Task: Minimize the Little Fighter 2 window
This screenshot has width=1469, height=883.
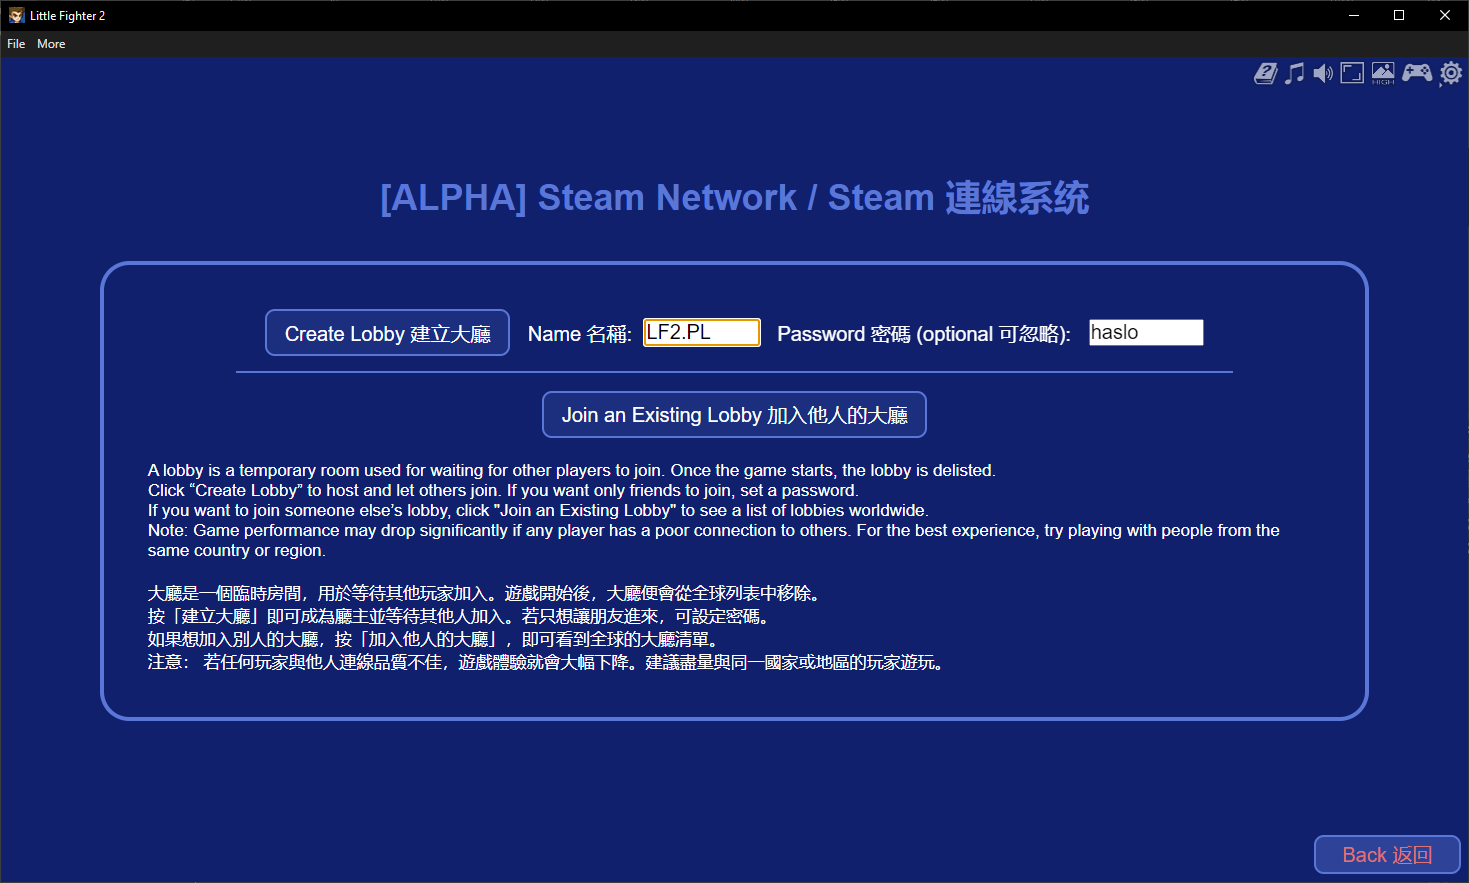Action: pos(1353,15)
